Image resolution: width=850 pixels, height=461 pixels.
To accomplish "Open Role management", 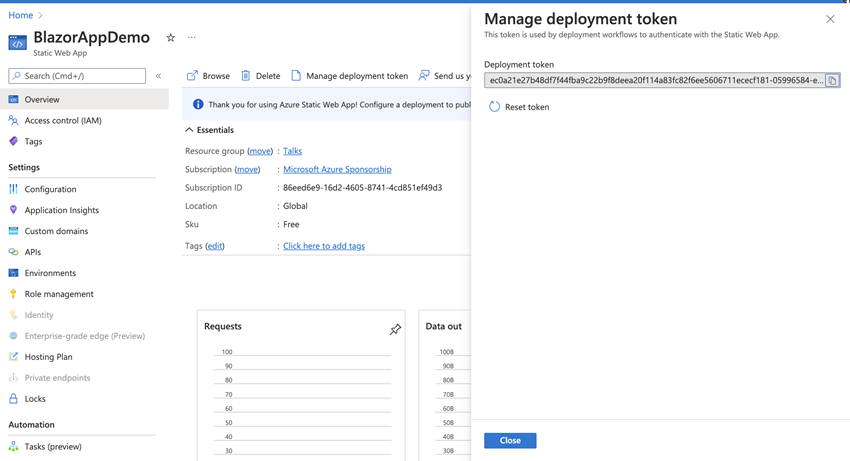I will tap(59, 294).
